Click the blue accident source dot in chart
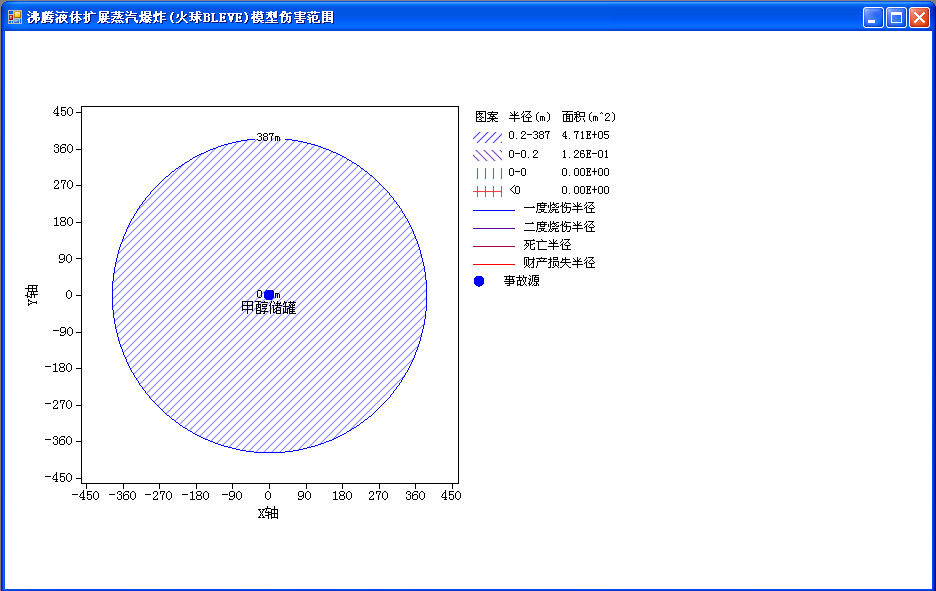The width and height of the screenshot is (936, 591). pos(269,295)
